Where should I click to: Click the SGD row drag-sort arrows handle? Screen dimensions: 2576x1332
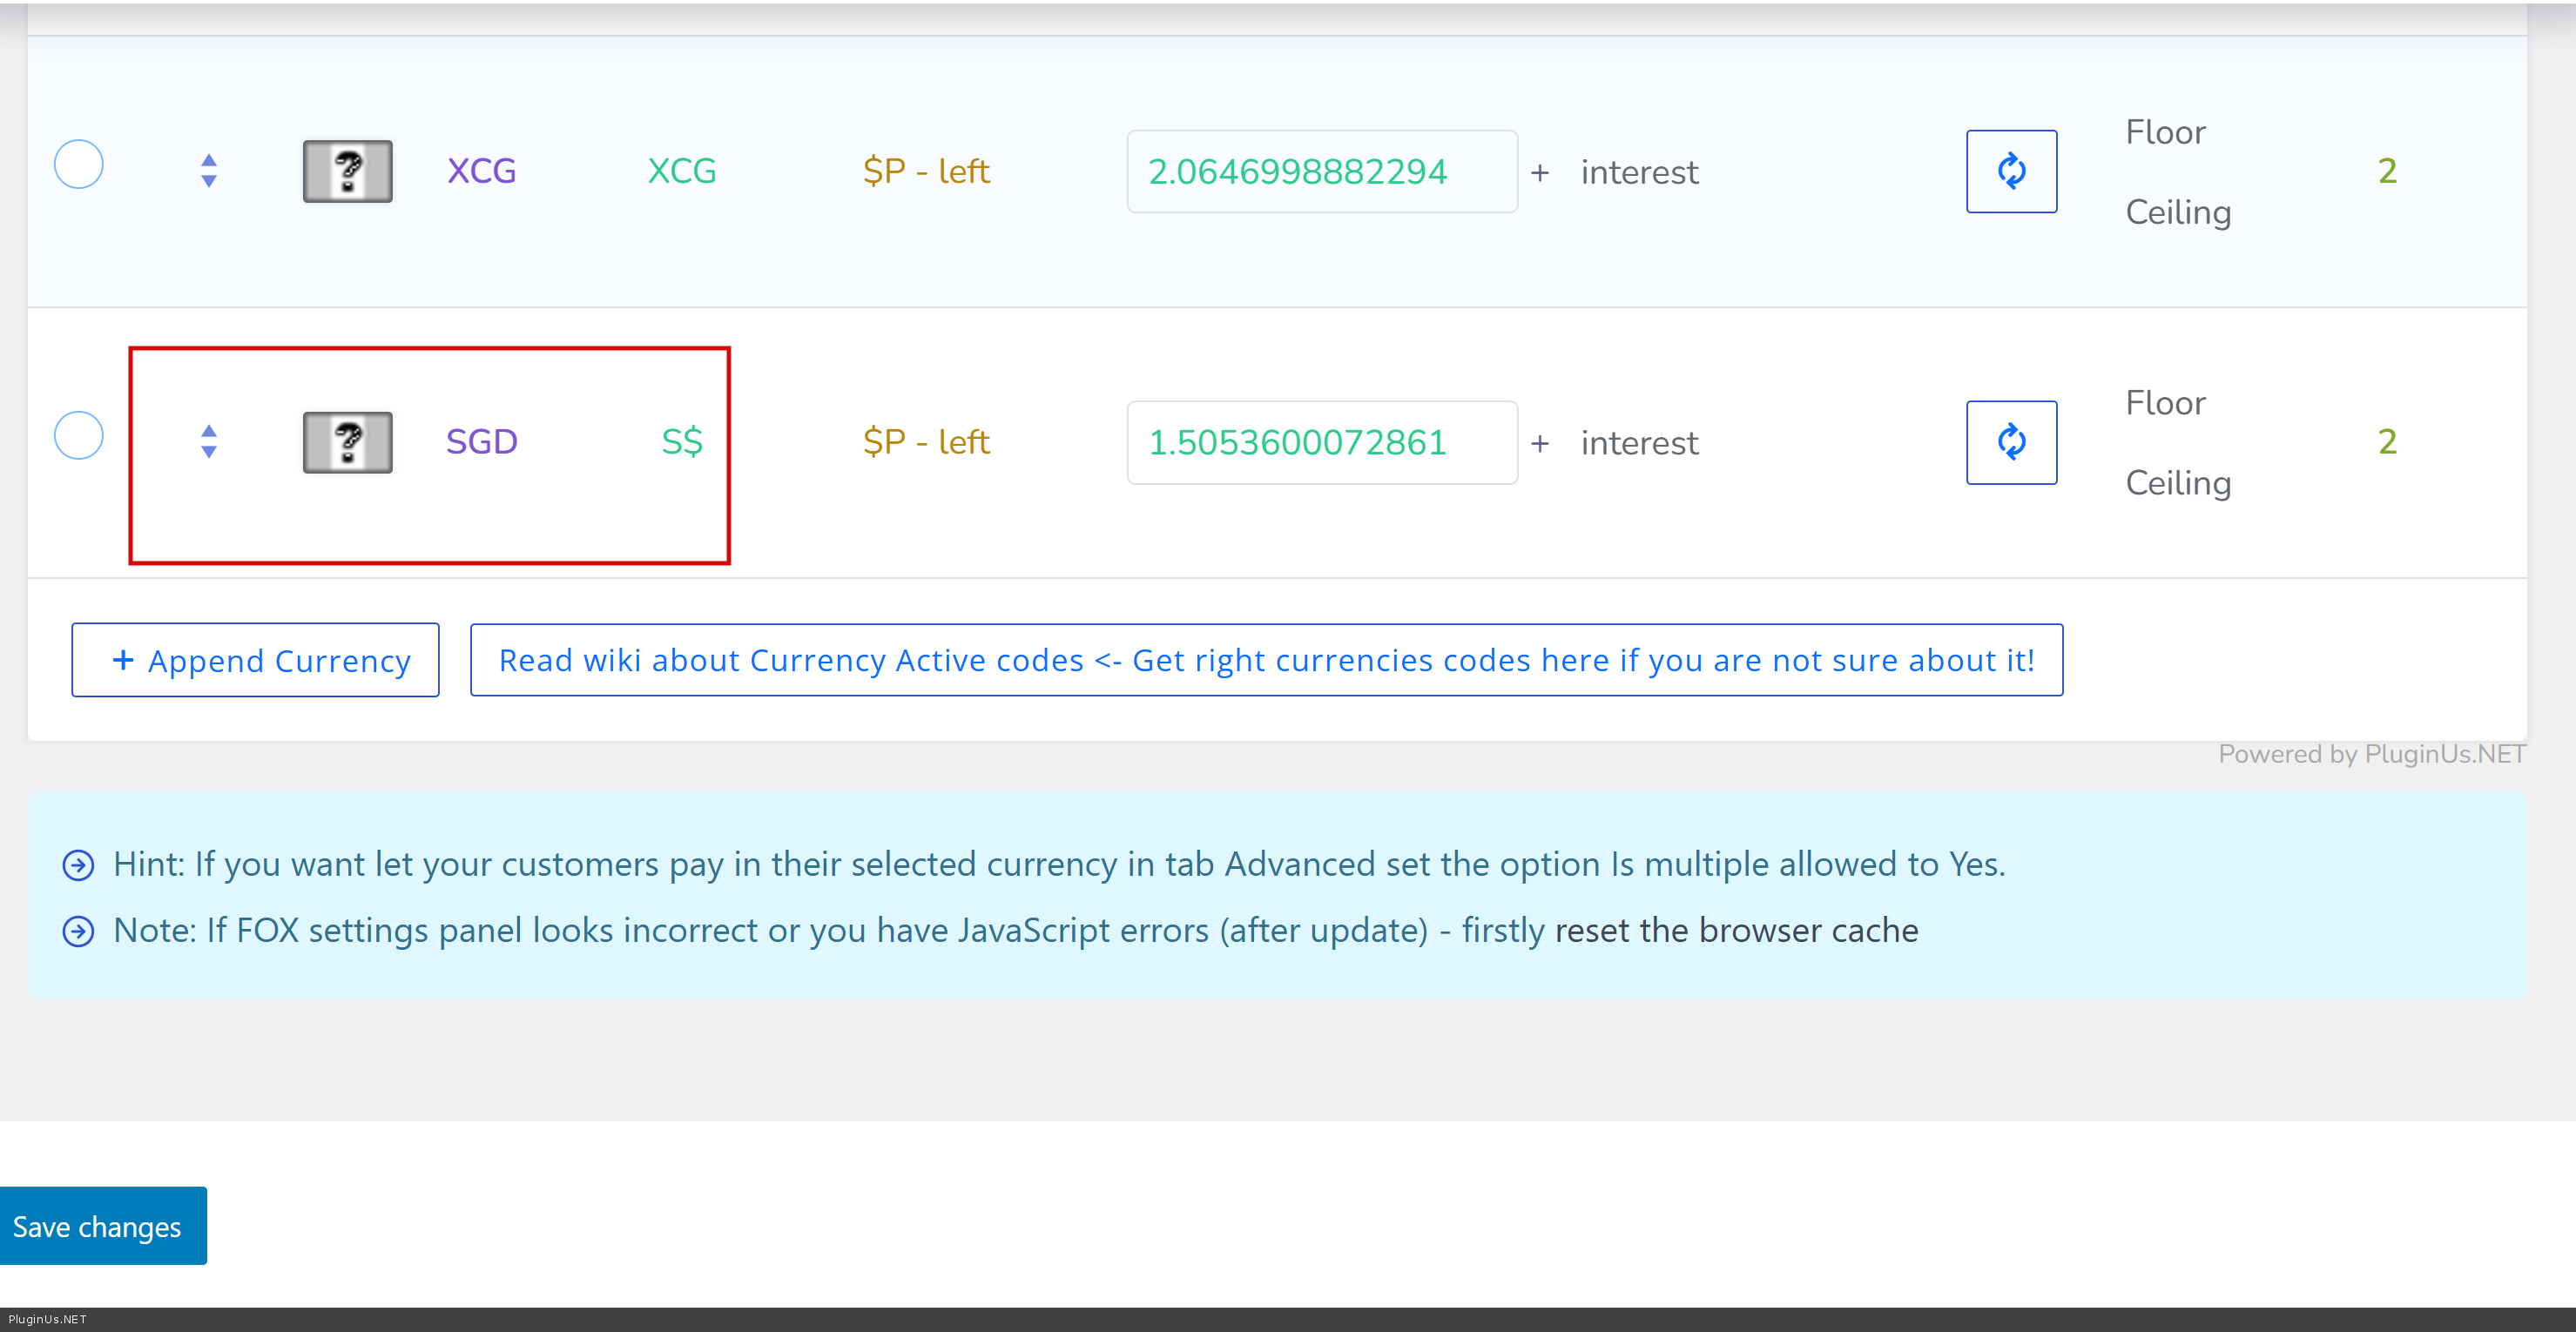click(209, 441)
